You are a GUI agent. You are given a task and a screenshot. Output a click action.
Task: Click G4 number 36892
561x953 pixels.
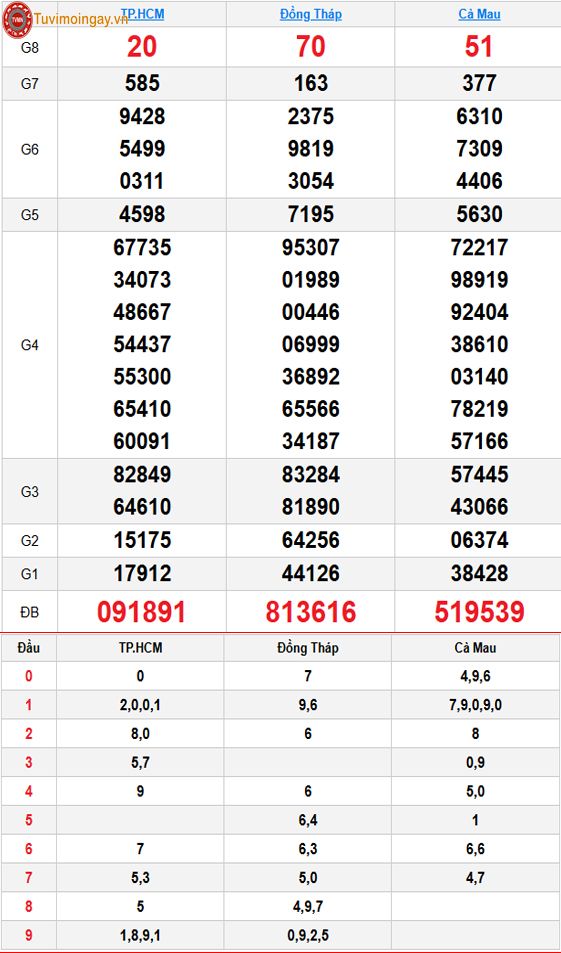tap(311, 376)
